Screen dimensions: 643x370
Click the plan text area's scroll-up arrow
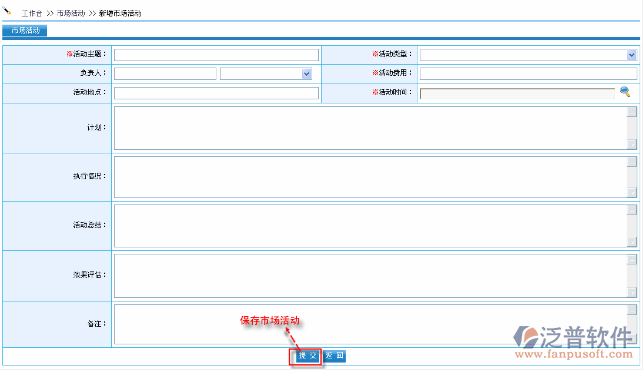tap(632, 112)
